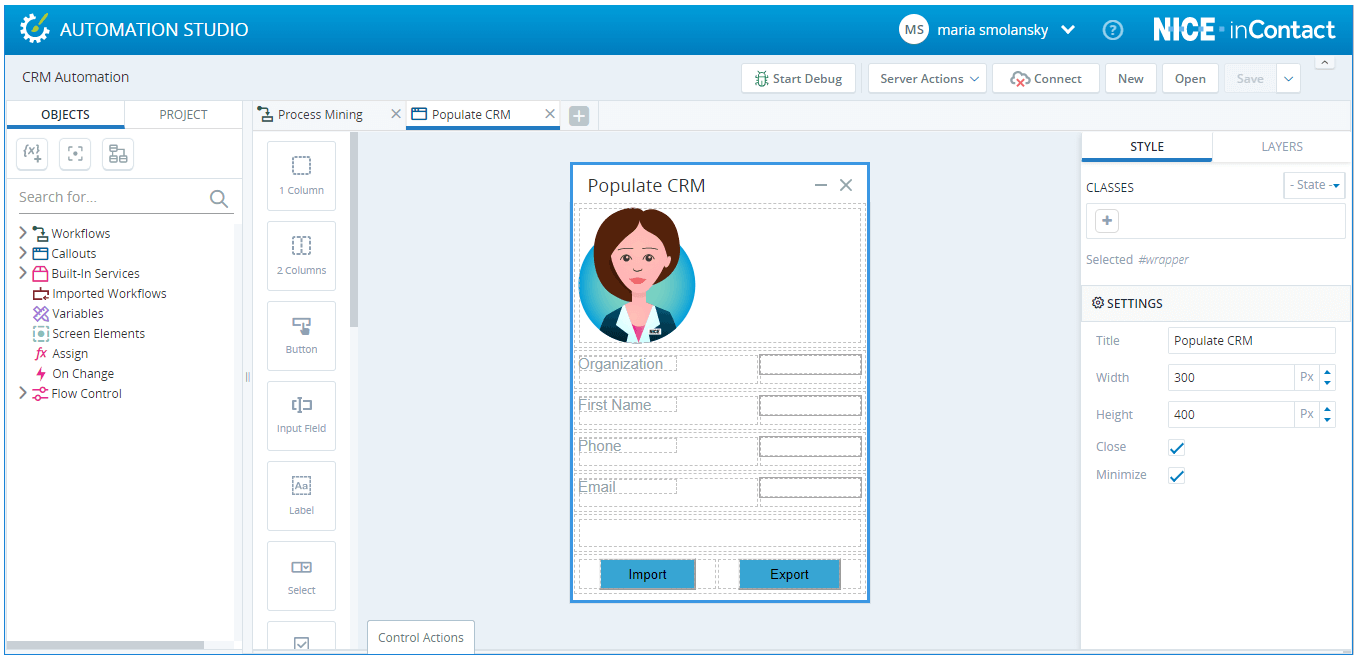This screenshot has height=659, width=1358.
Task: Select the checkbox palette element below Select
Action: (301, 636)
